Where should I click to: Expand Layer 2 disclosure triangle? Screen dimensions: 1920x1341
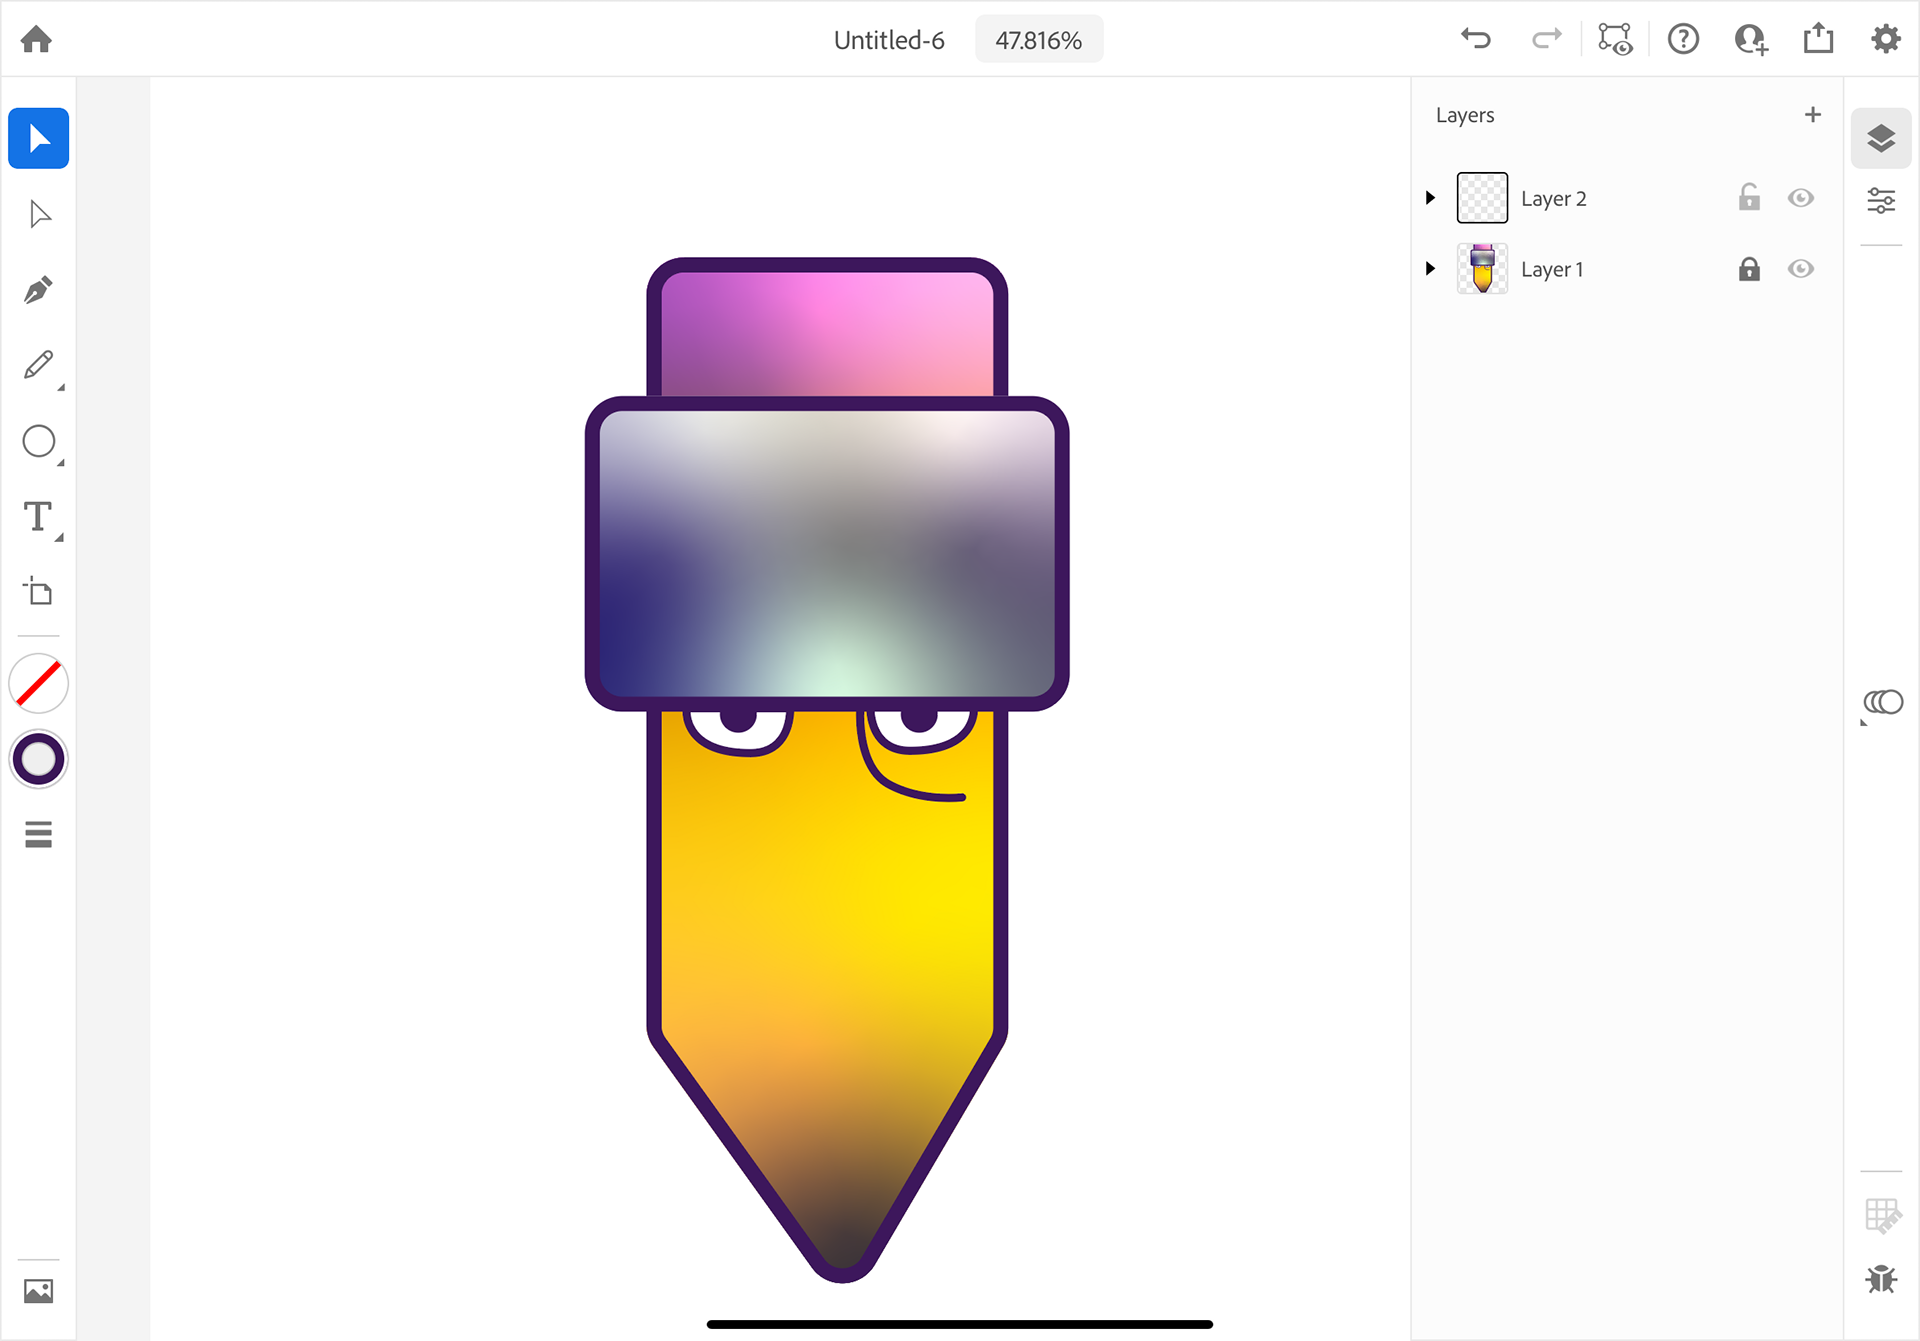coord(1430,198)
